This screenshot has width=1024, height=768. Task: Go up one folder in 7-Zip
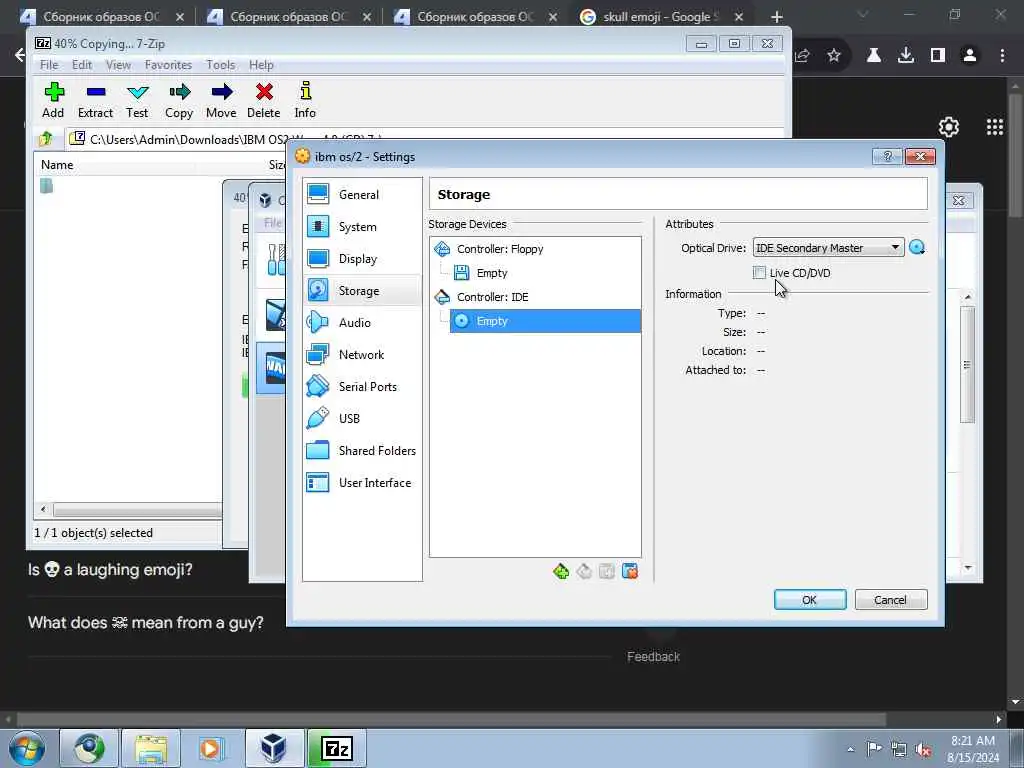[46, 138]
